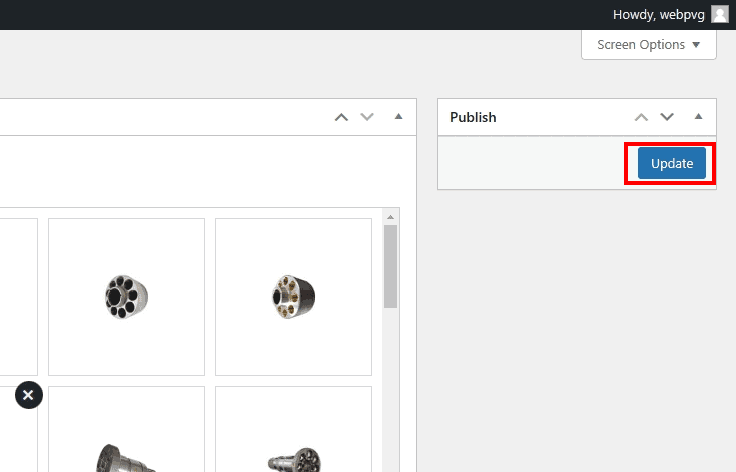This screenshot has height=472, width=736.
Task: Click the Update button in Publish panel
Action: click(671, 164)
